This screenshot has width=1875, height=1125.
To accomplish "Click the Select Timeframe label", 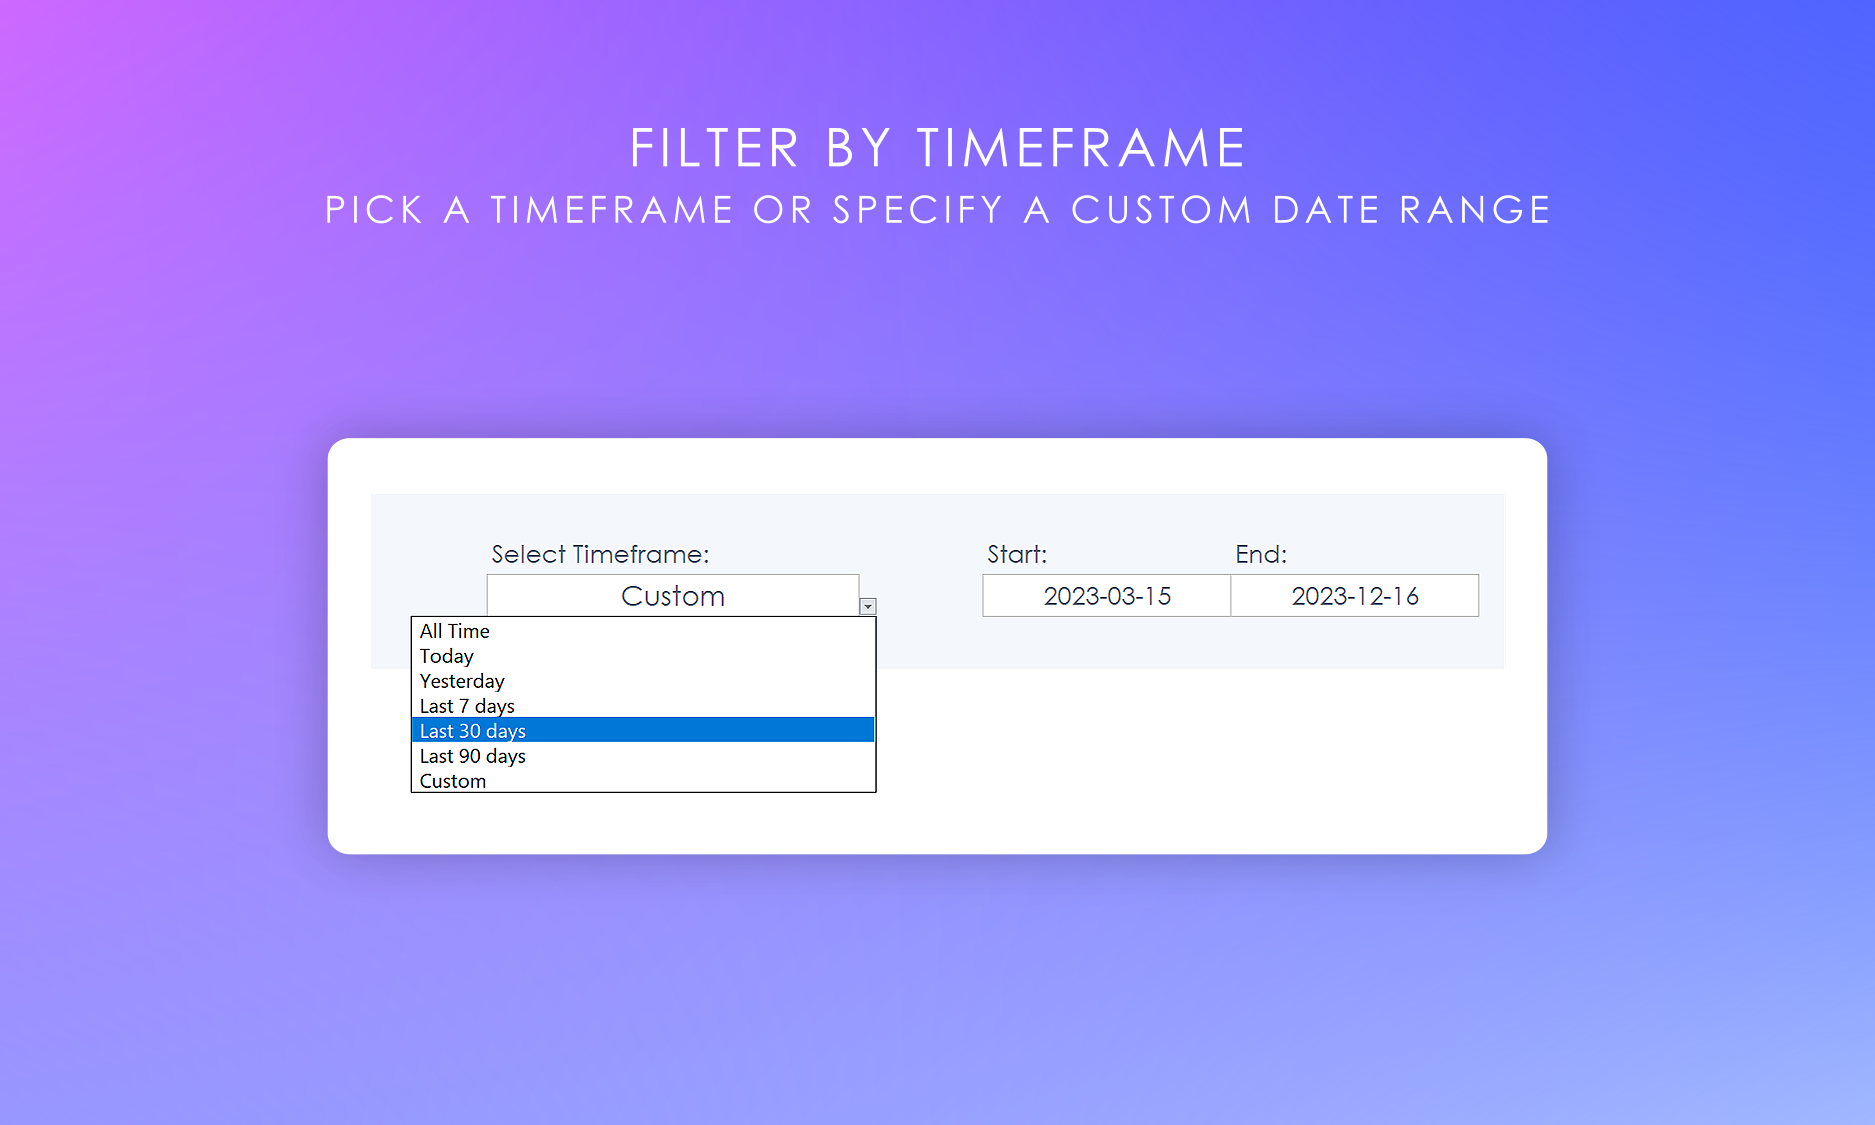I will point(600,554).
